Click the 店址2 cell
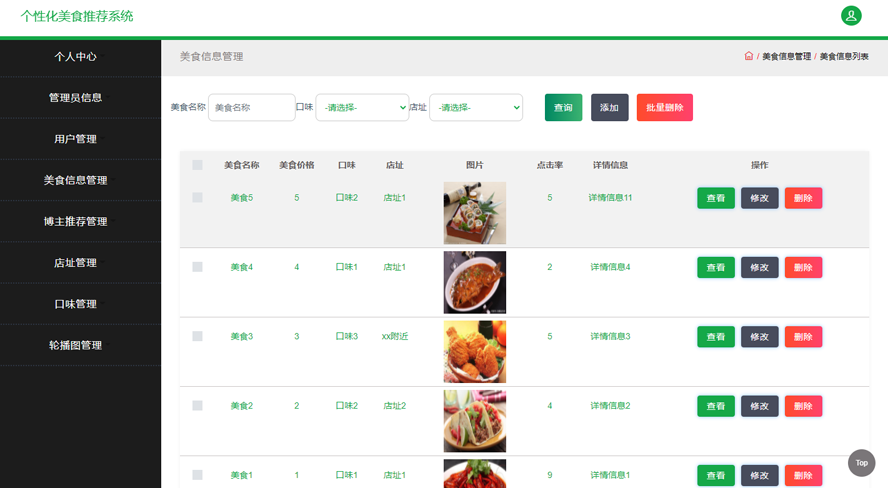 (x=395, y=405)
